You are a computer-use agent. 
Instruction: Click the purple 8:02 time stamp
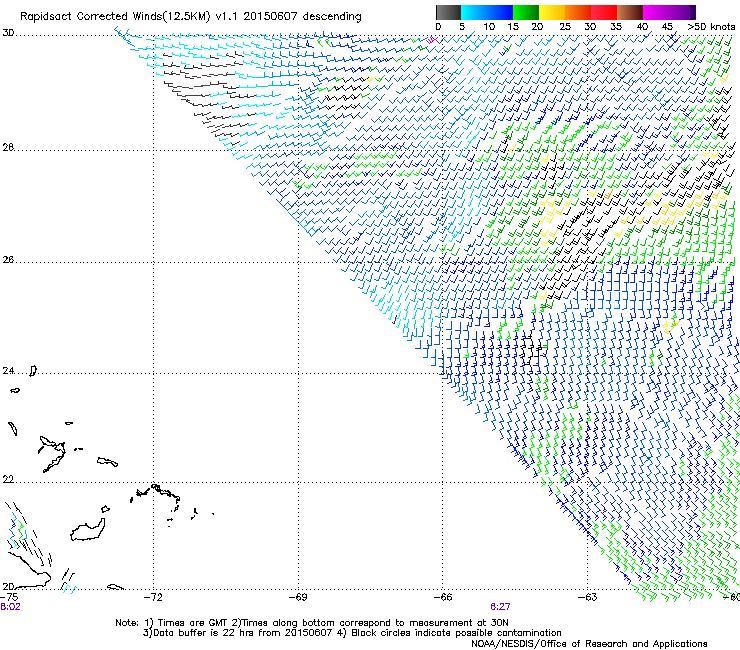click(10, 607)
